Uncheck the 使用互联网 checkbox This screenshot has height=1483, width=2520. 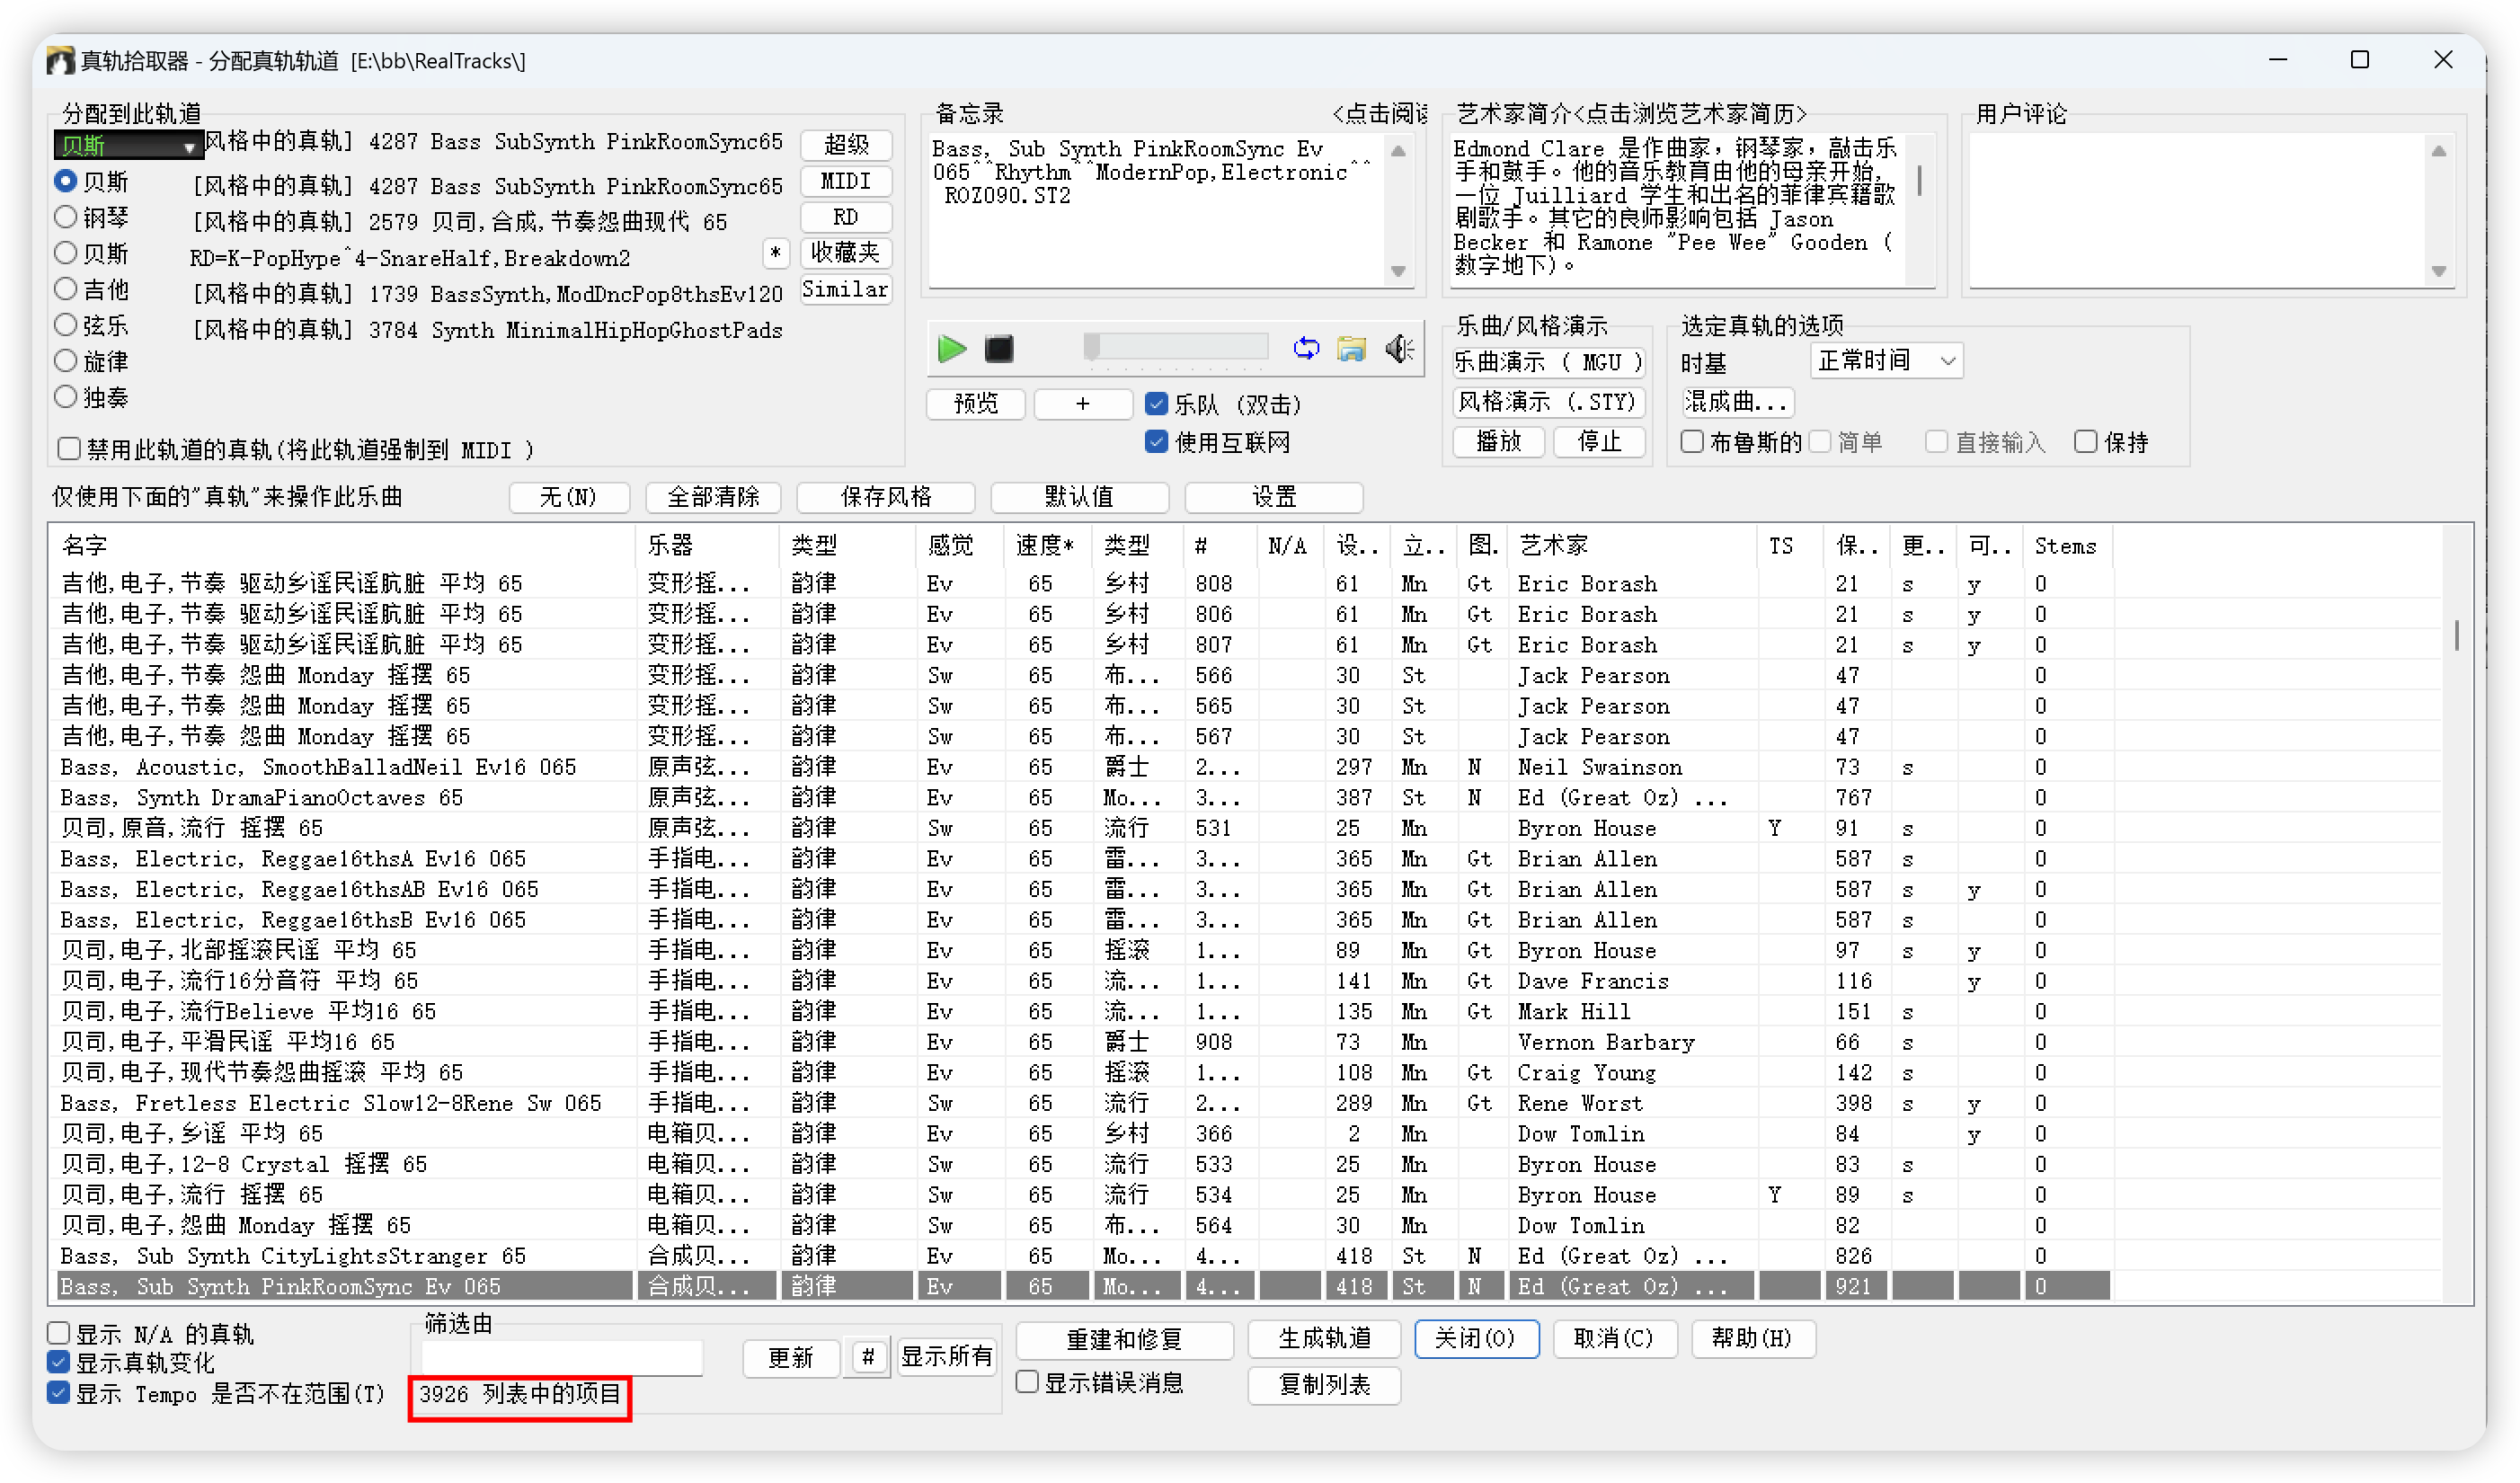1157,442
